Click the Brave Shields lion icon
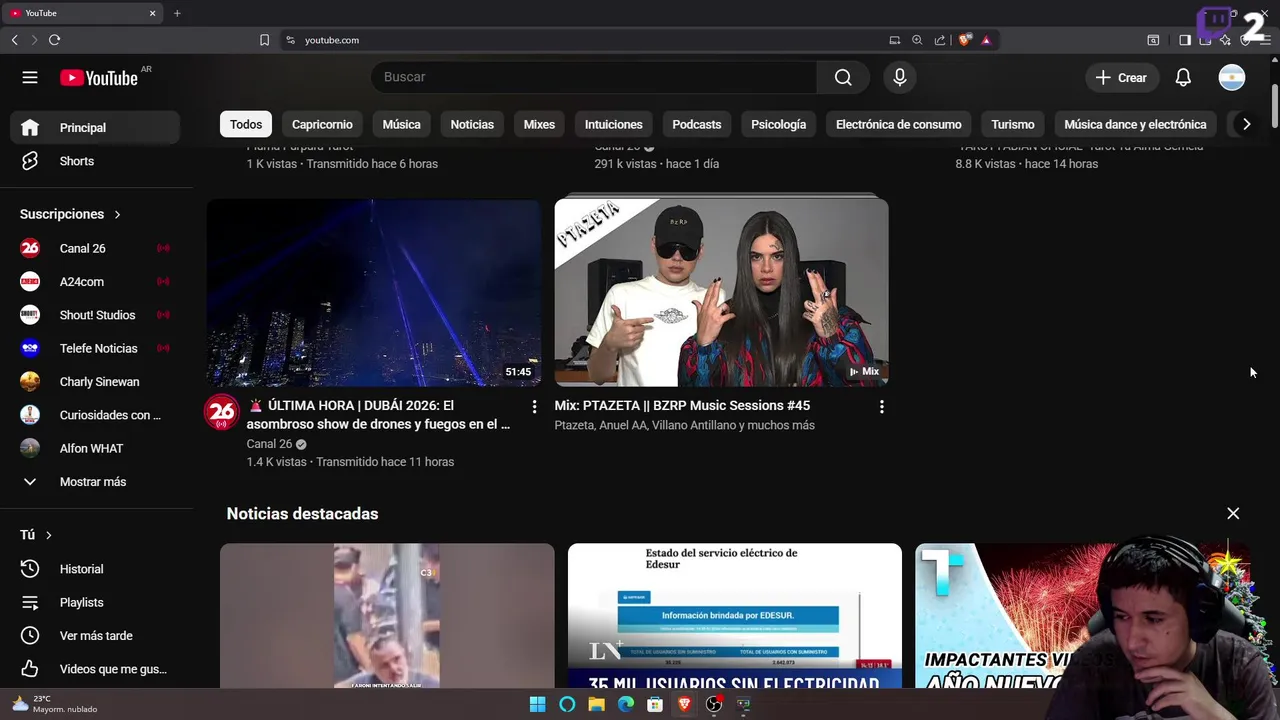1280x720 pixels. tap(964, 40)
